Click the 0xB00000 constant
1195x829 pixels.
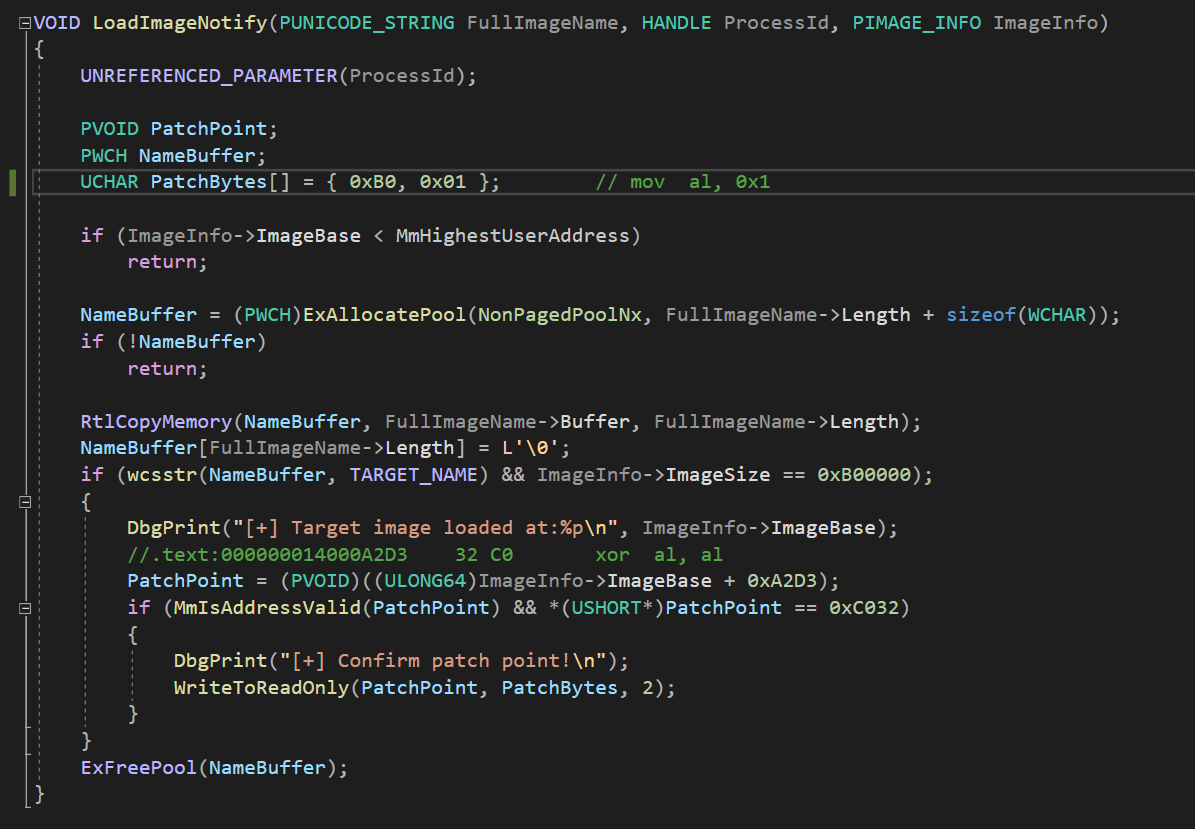point(864,475)
